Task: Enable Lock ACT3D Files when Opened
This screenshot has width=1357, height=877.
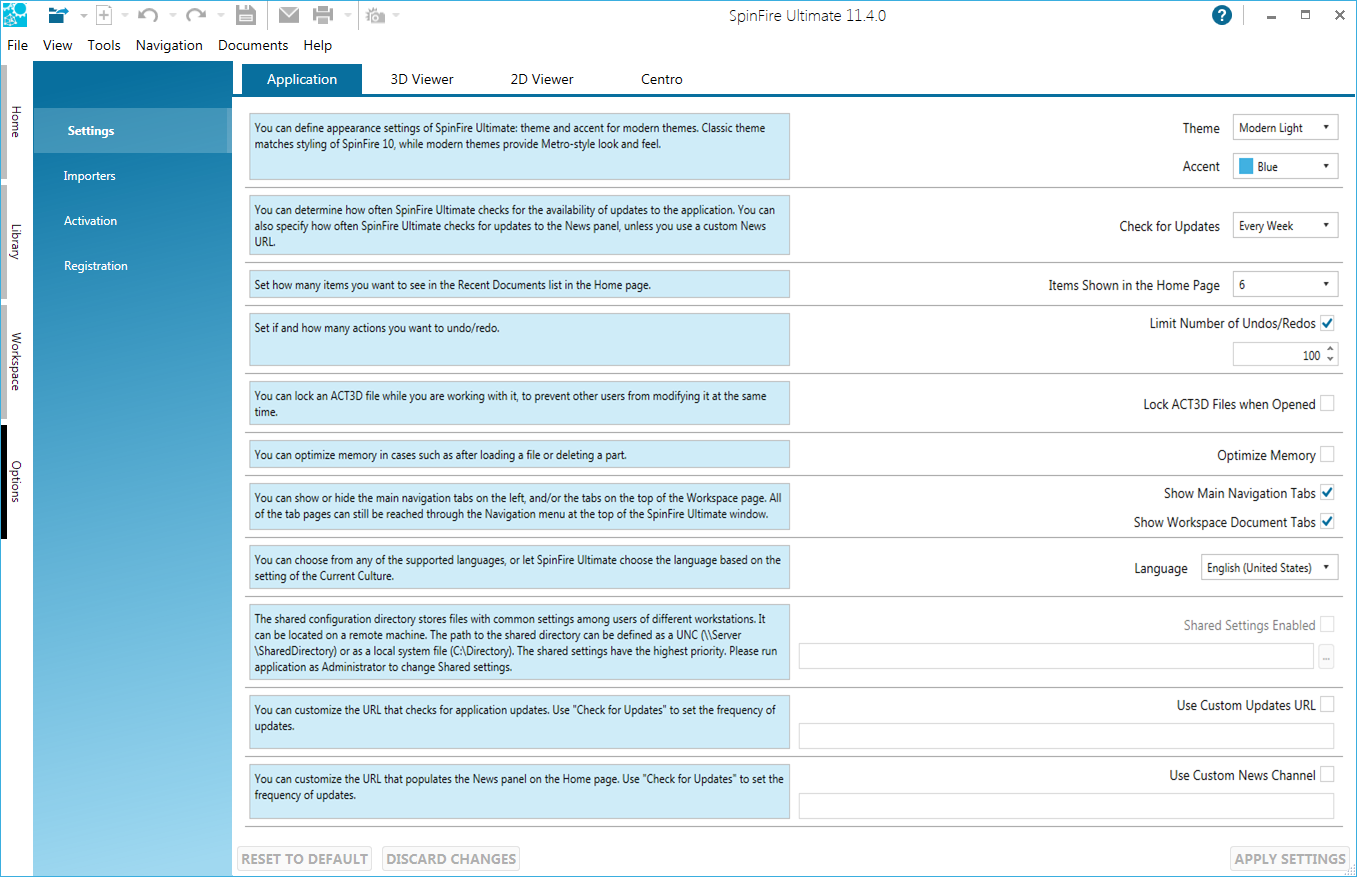Action: (x=1327, y=404)
